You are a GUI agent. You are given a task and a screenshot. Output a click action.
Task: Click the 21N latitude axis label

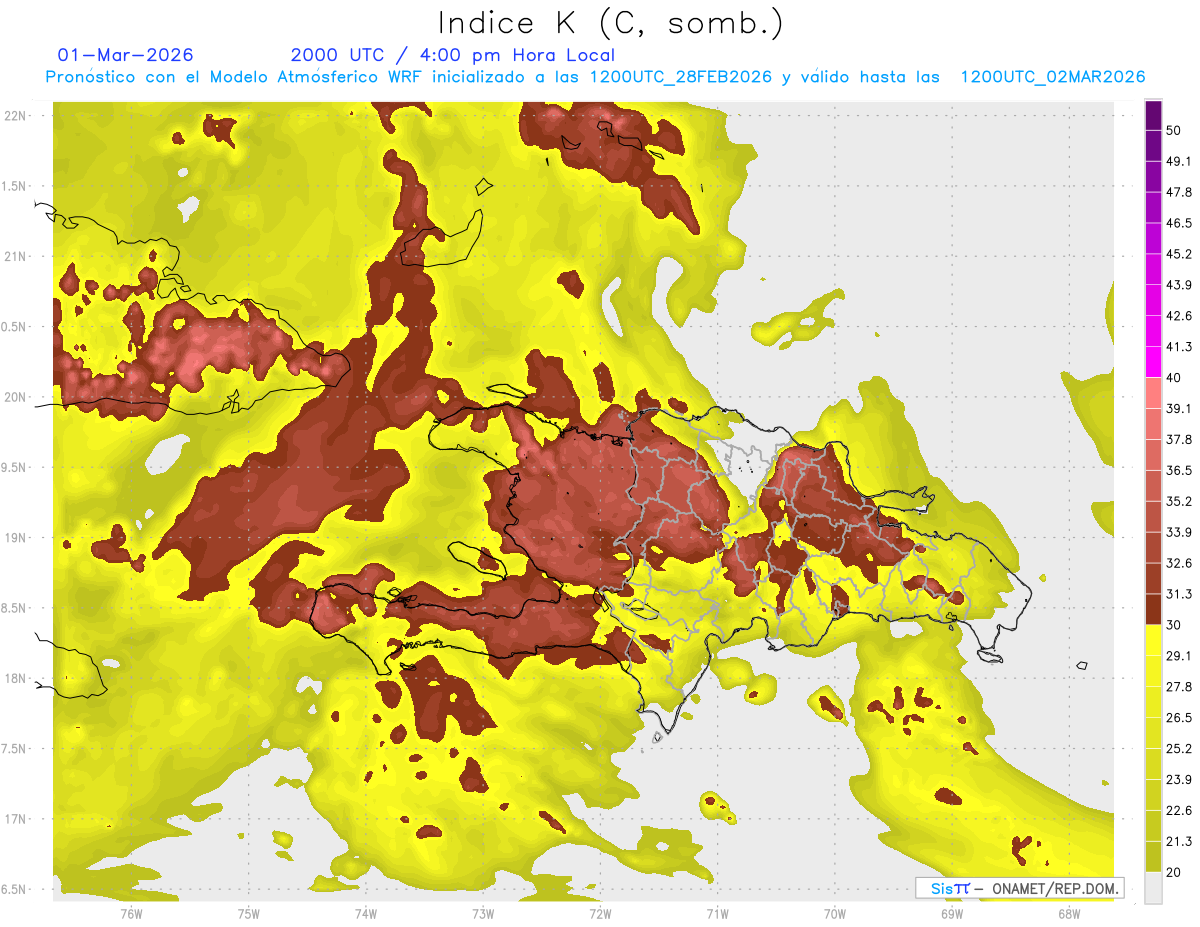[x=15, y=256]
